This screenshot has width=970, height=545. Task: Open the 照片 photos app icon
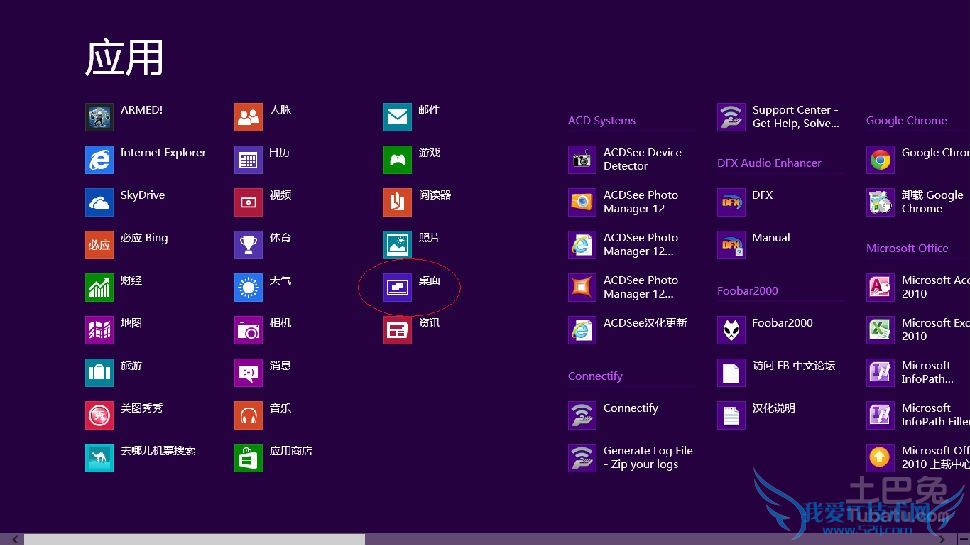click(x=397, y=245)
